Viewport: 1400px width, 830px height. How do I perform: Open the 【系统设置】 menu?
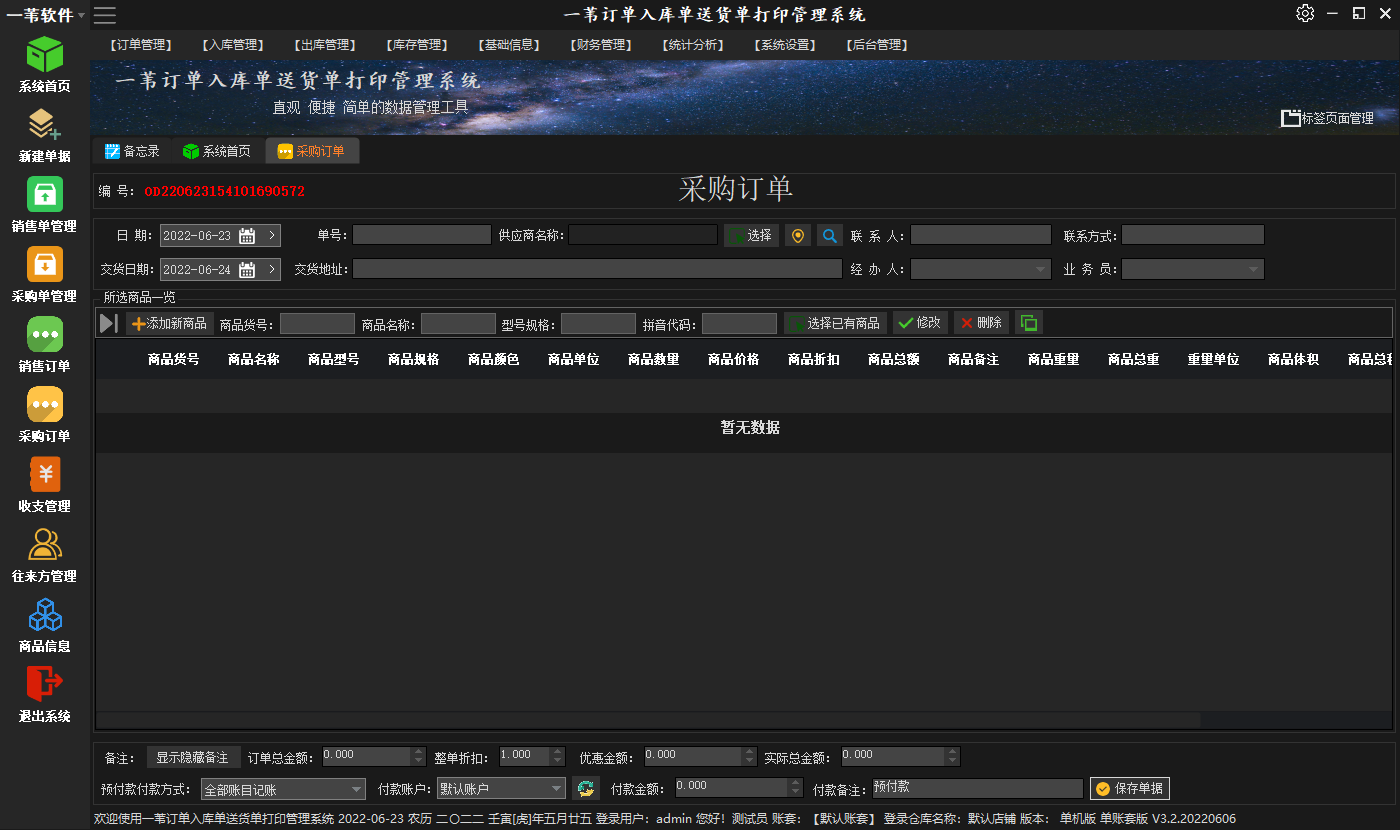(x=785, y=45)
